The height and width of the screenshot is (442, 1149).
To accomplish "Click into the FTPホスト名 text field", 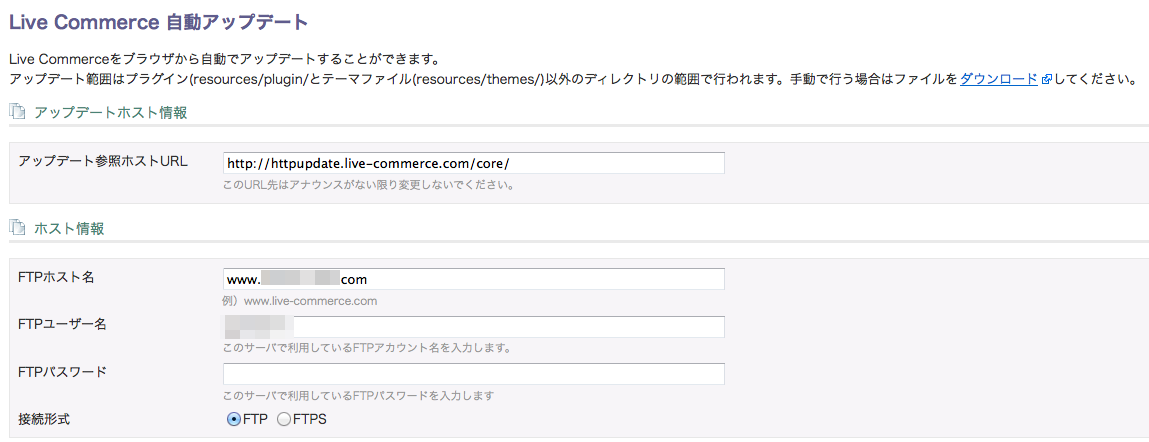I will (x=474, y=279).
